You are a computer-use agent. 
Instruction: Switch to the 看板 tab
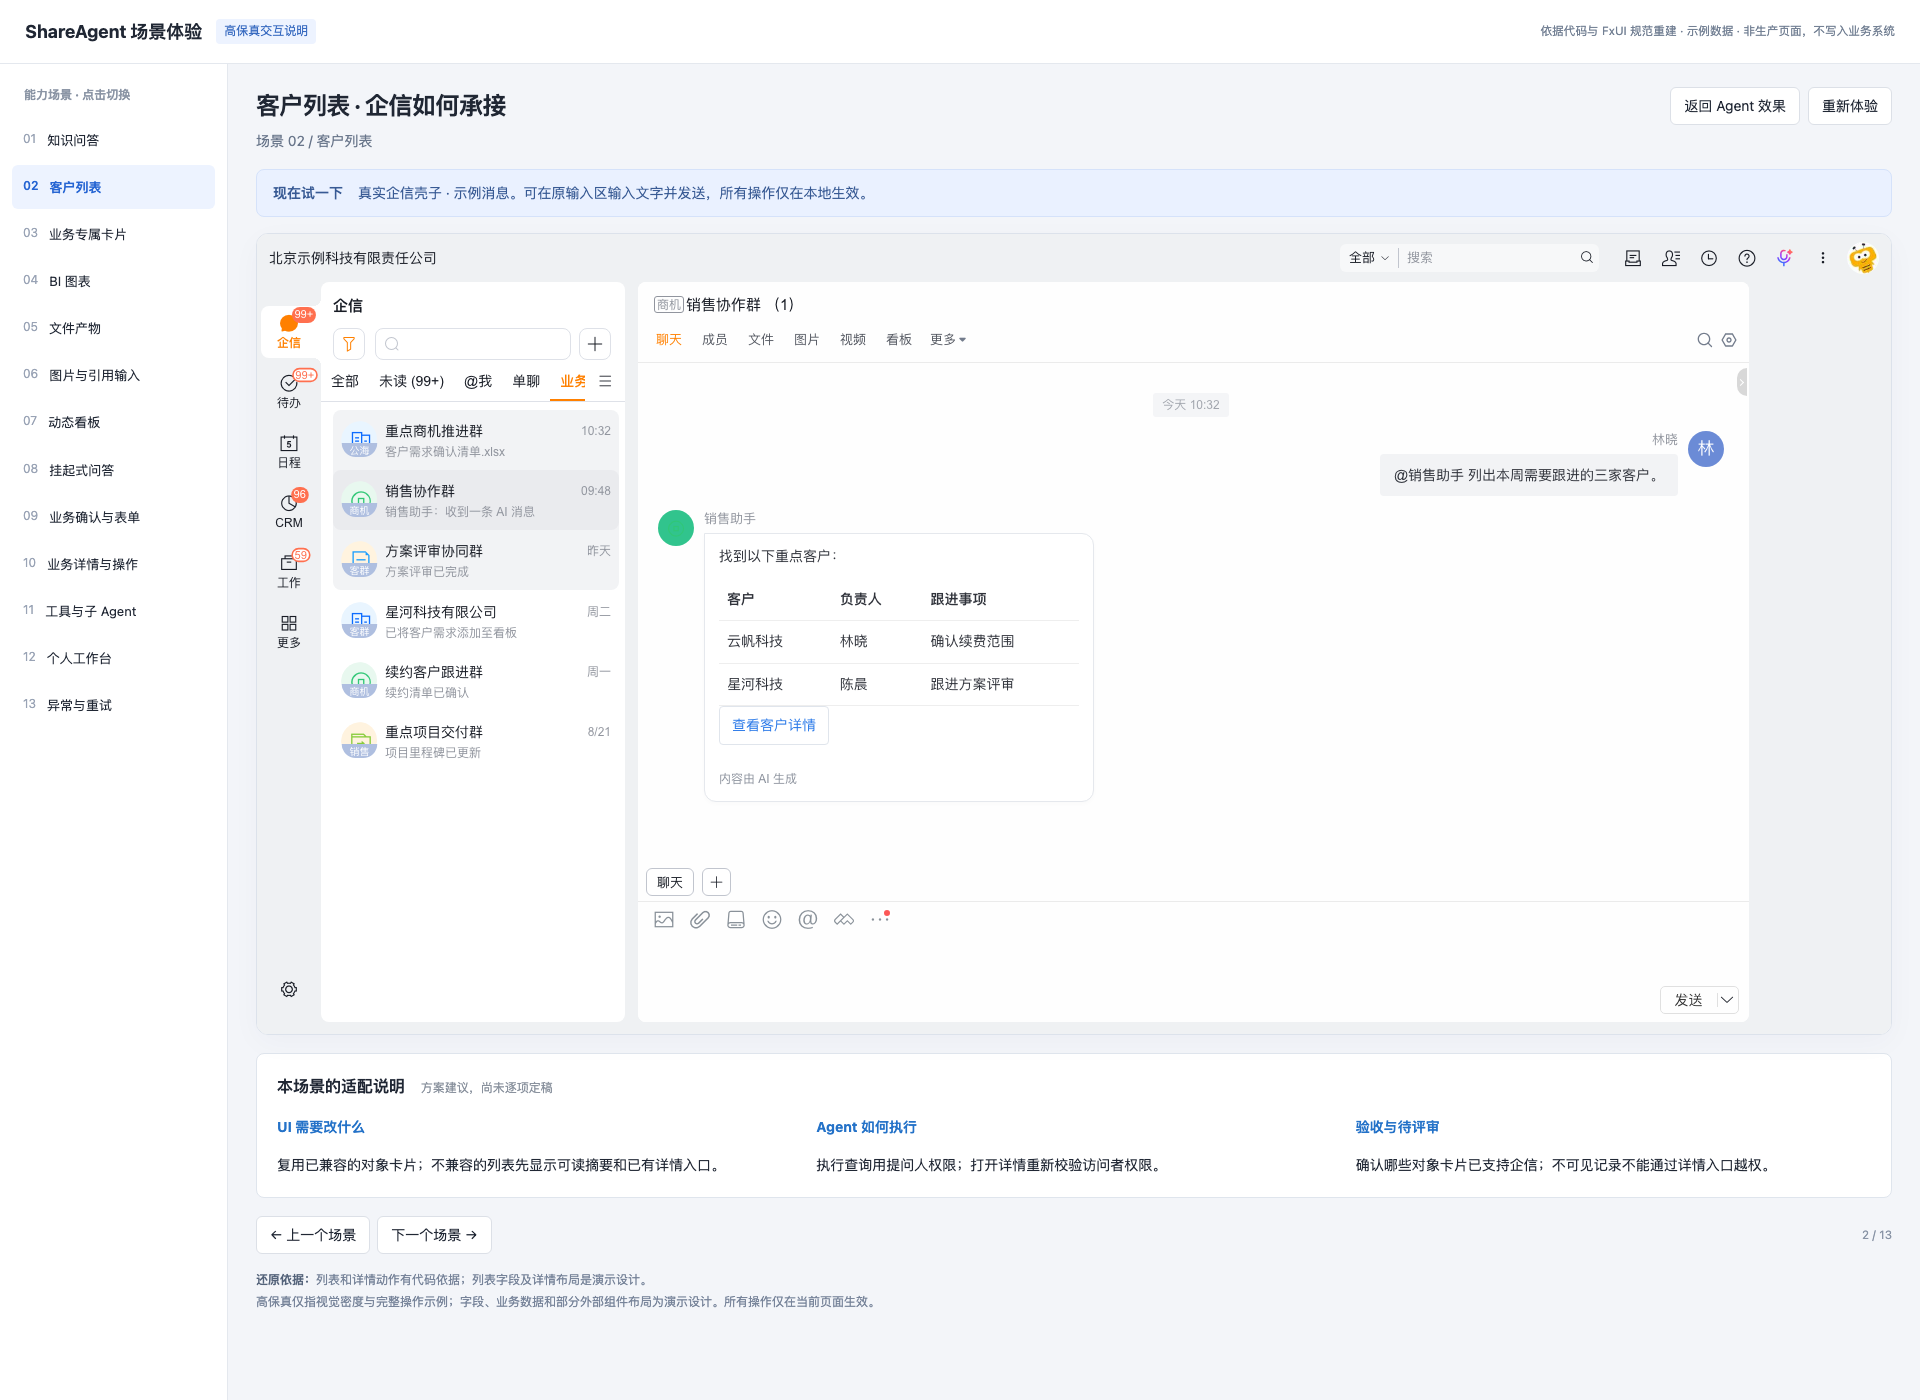click(899, 340)
